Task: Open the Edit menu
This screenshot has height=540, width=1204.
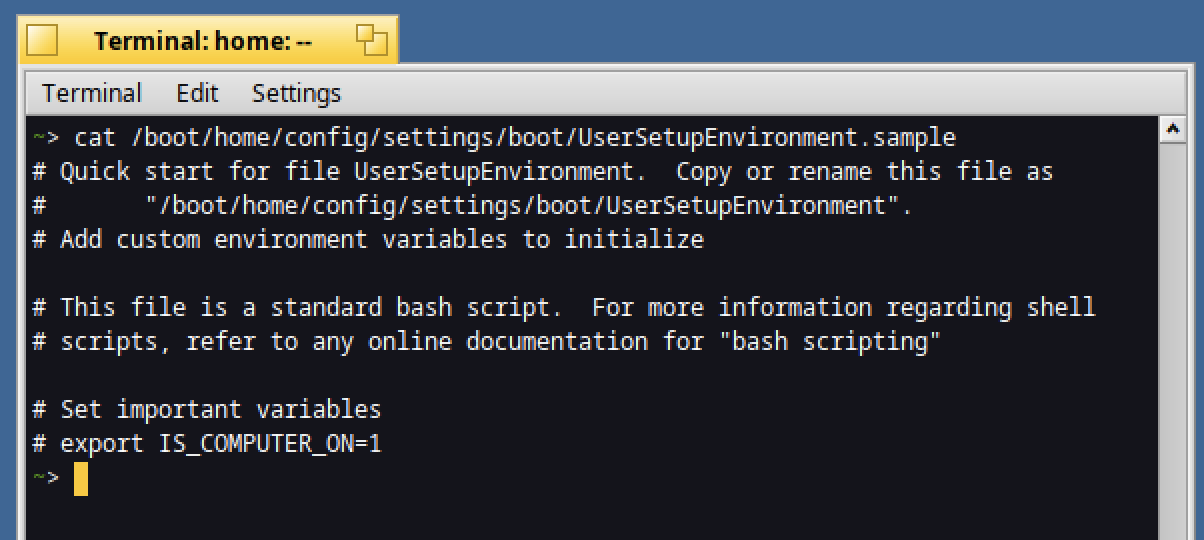Action: pos(197,93)
